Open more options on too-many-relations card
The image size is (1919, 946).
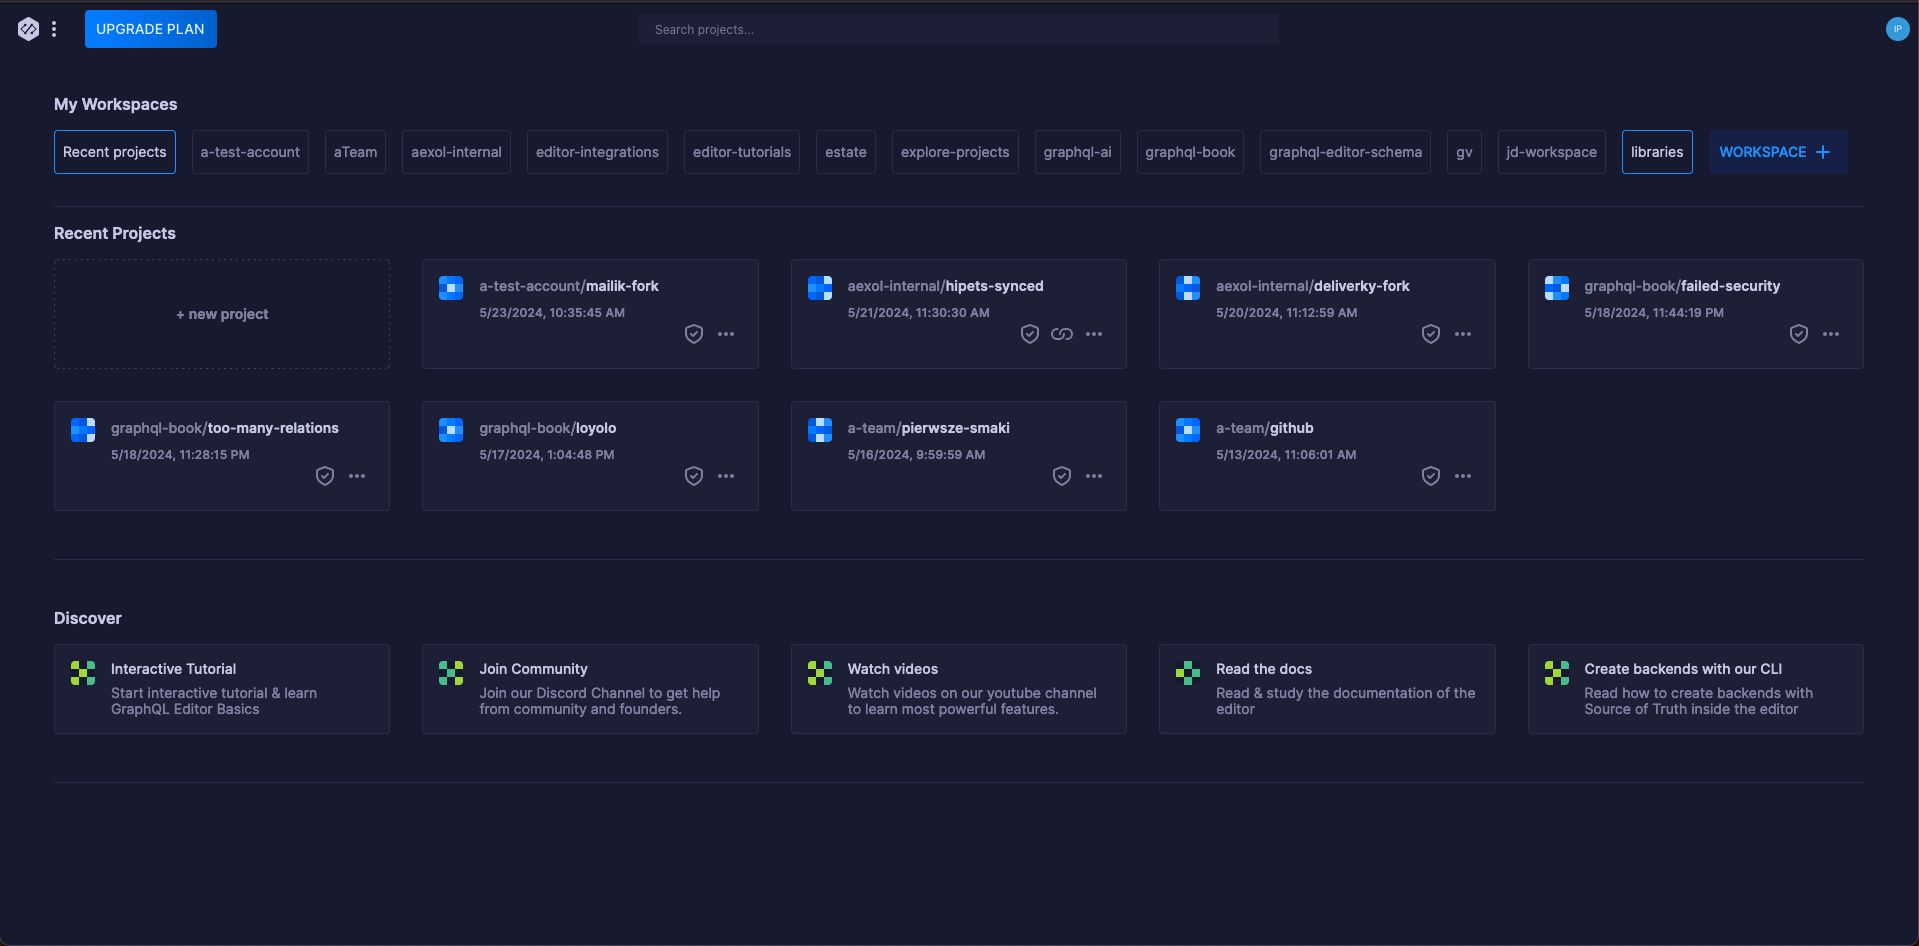tap(357, 476)
